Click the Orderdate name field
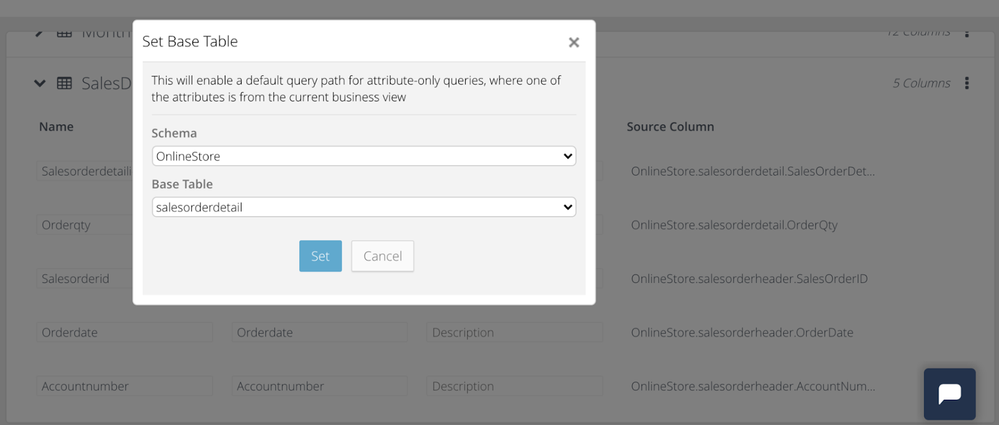Image resolution: width=999 pixels, height=425 pixels. [x=125, y=332]
